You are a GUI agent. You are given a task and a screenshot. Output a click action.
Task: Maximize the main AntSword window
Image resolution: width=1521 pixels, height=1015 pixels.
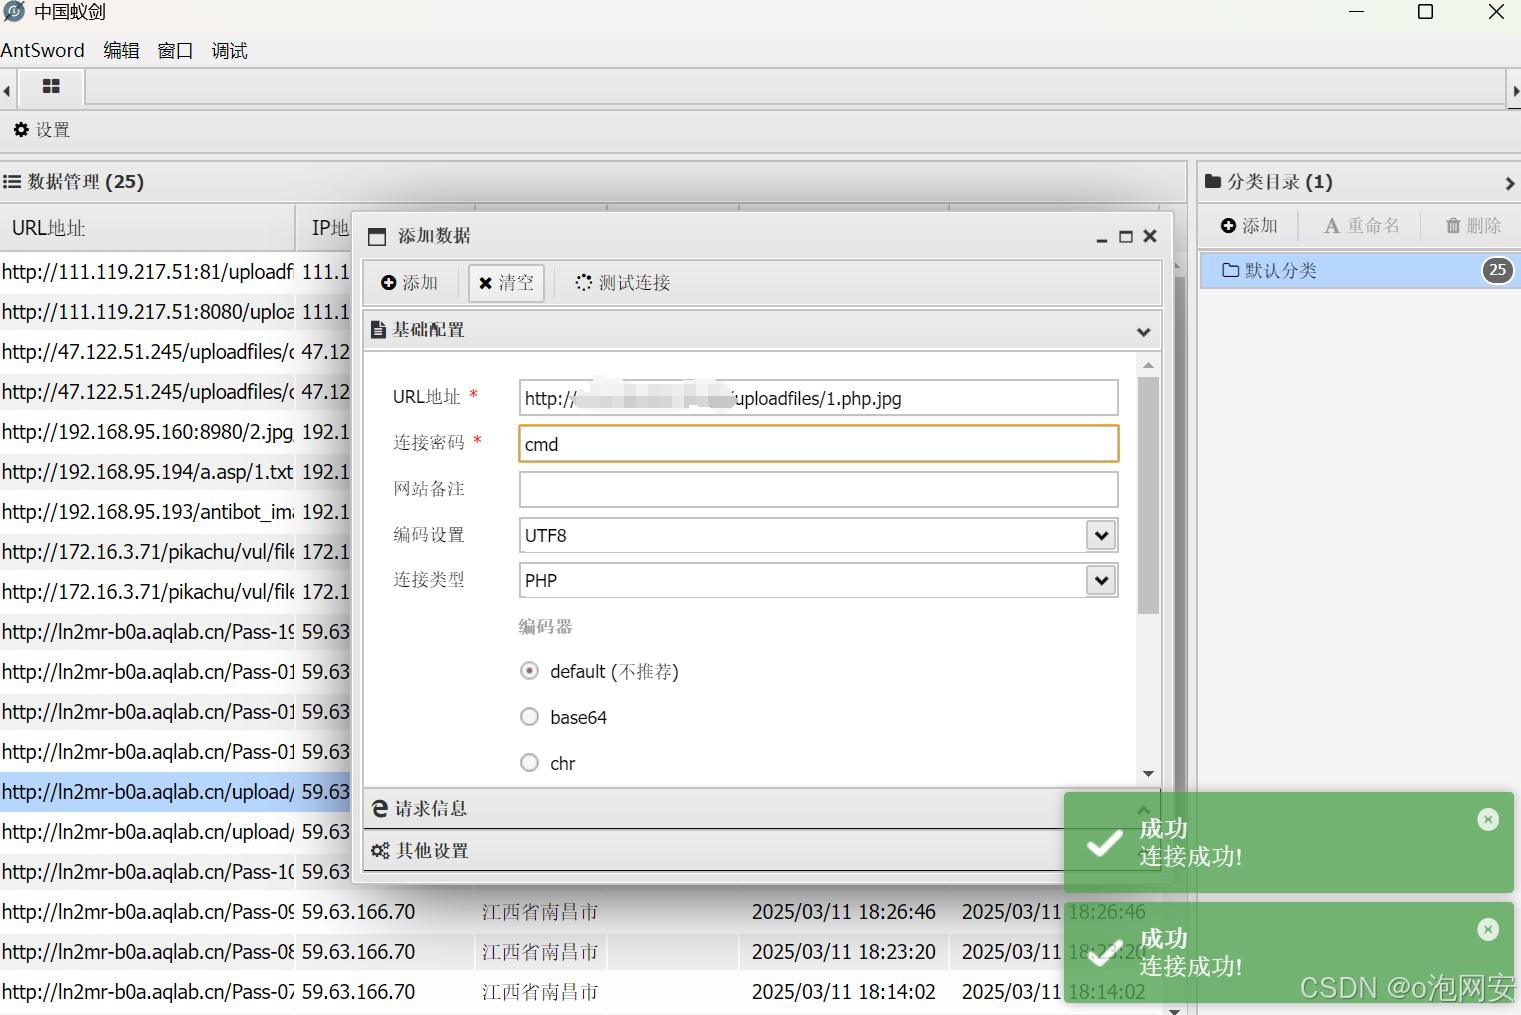tap(1426, 12)
